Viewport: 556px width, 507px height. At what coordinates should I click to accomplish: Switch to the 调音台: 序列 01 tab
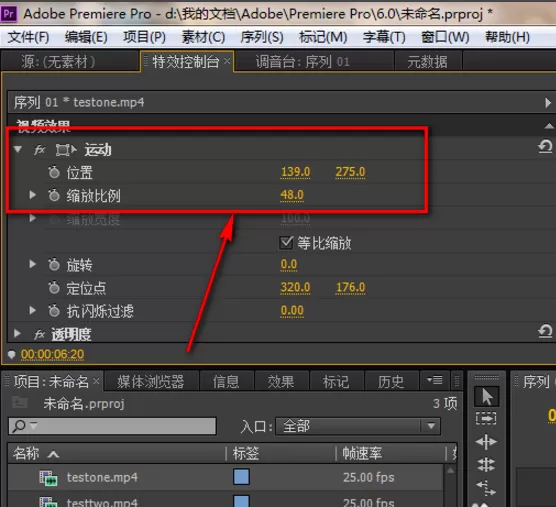coord(303,62)
